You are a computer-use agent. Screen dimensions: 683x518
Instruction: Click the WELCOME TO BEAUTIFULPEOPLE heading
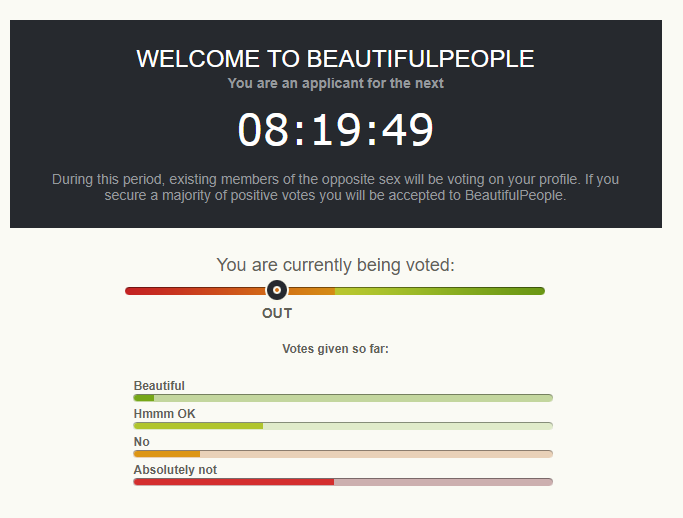pyautogui.click(x=336, y=59)
